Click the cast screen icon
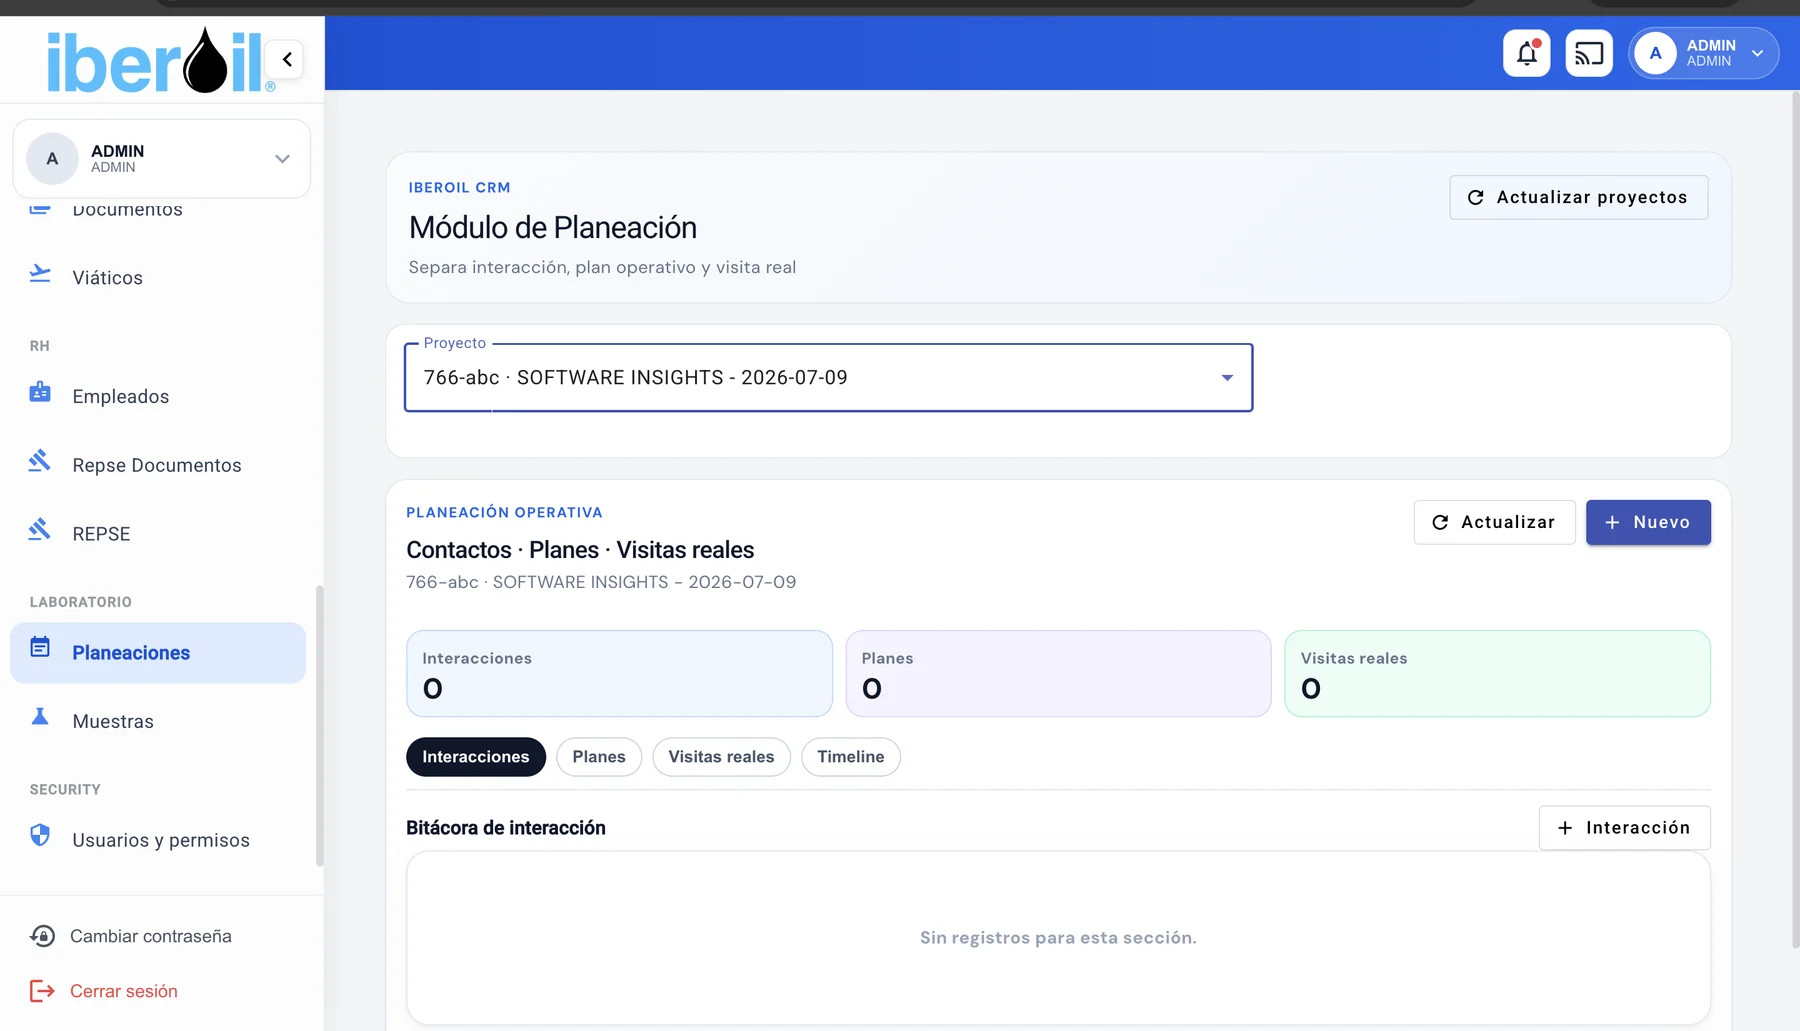Image resolution: width=1800 pixels, height=1031 pixels. [x=1588, y=53]
